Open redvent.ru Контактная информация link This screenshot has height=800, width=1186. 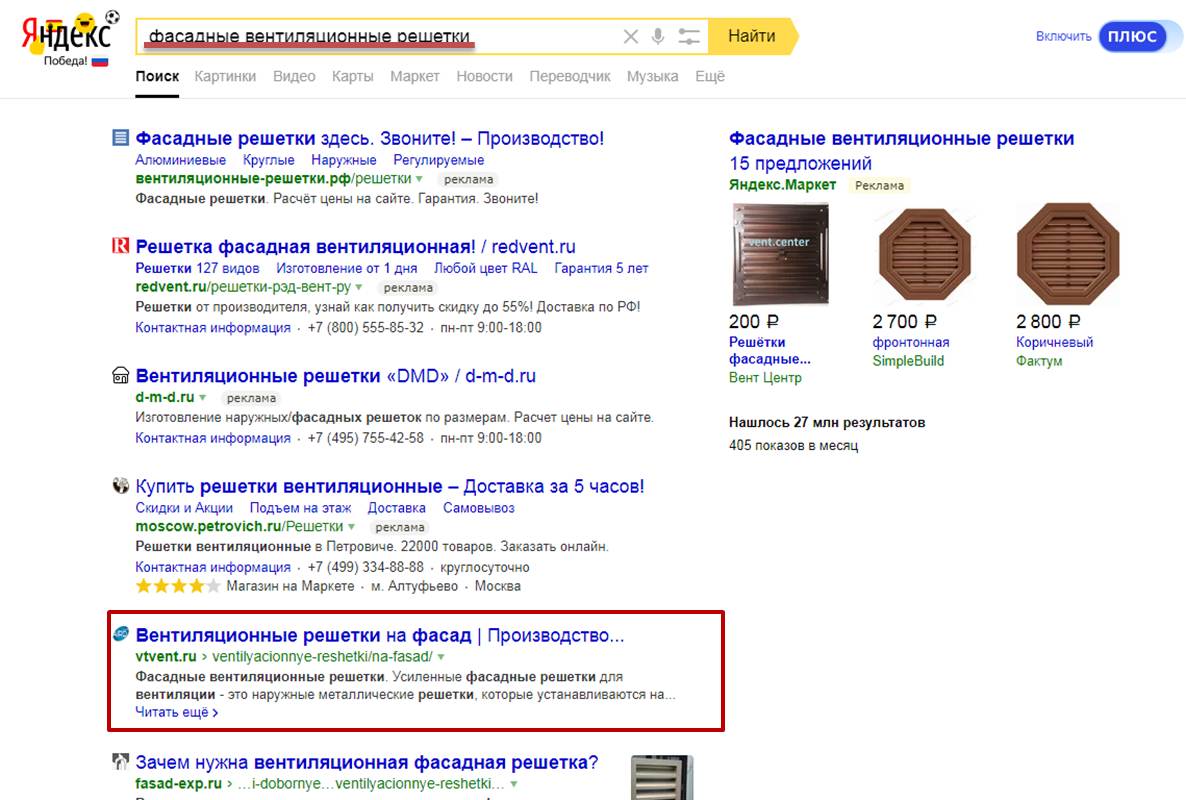point(213,328)
